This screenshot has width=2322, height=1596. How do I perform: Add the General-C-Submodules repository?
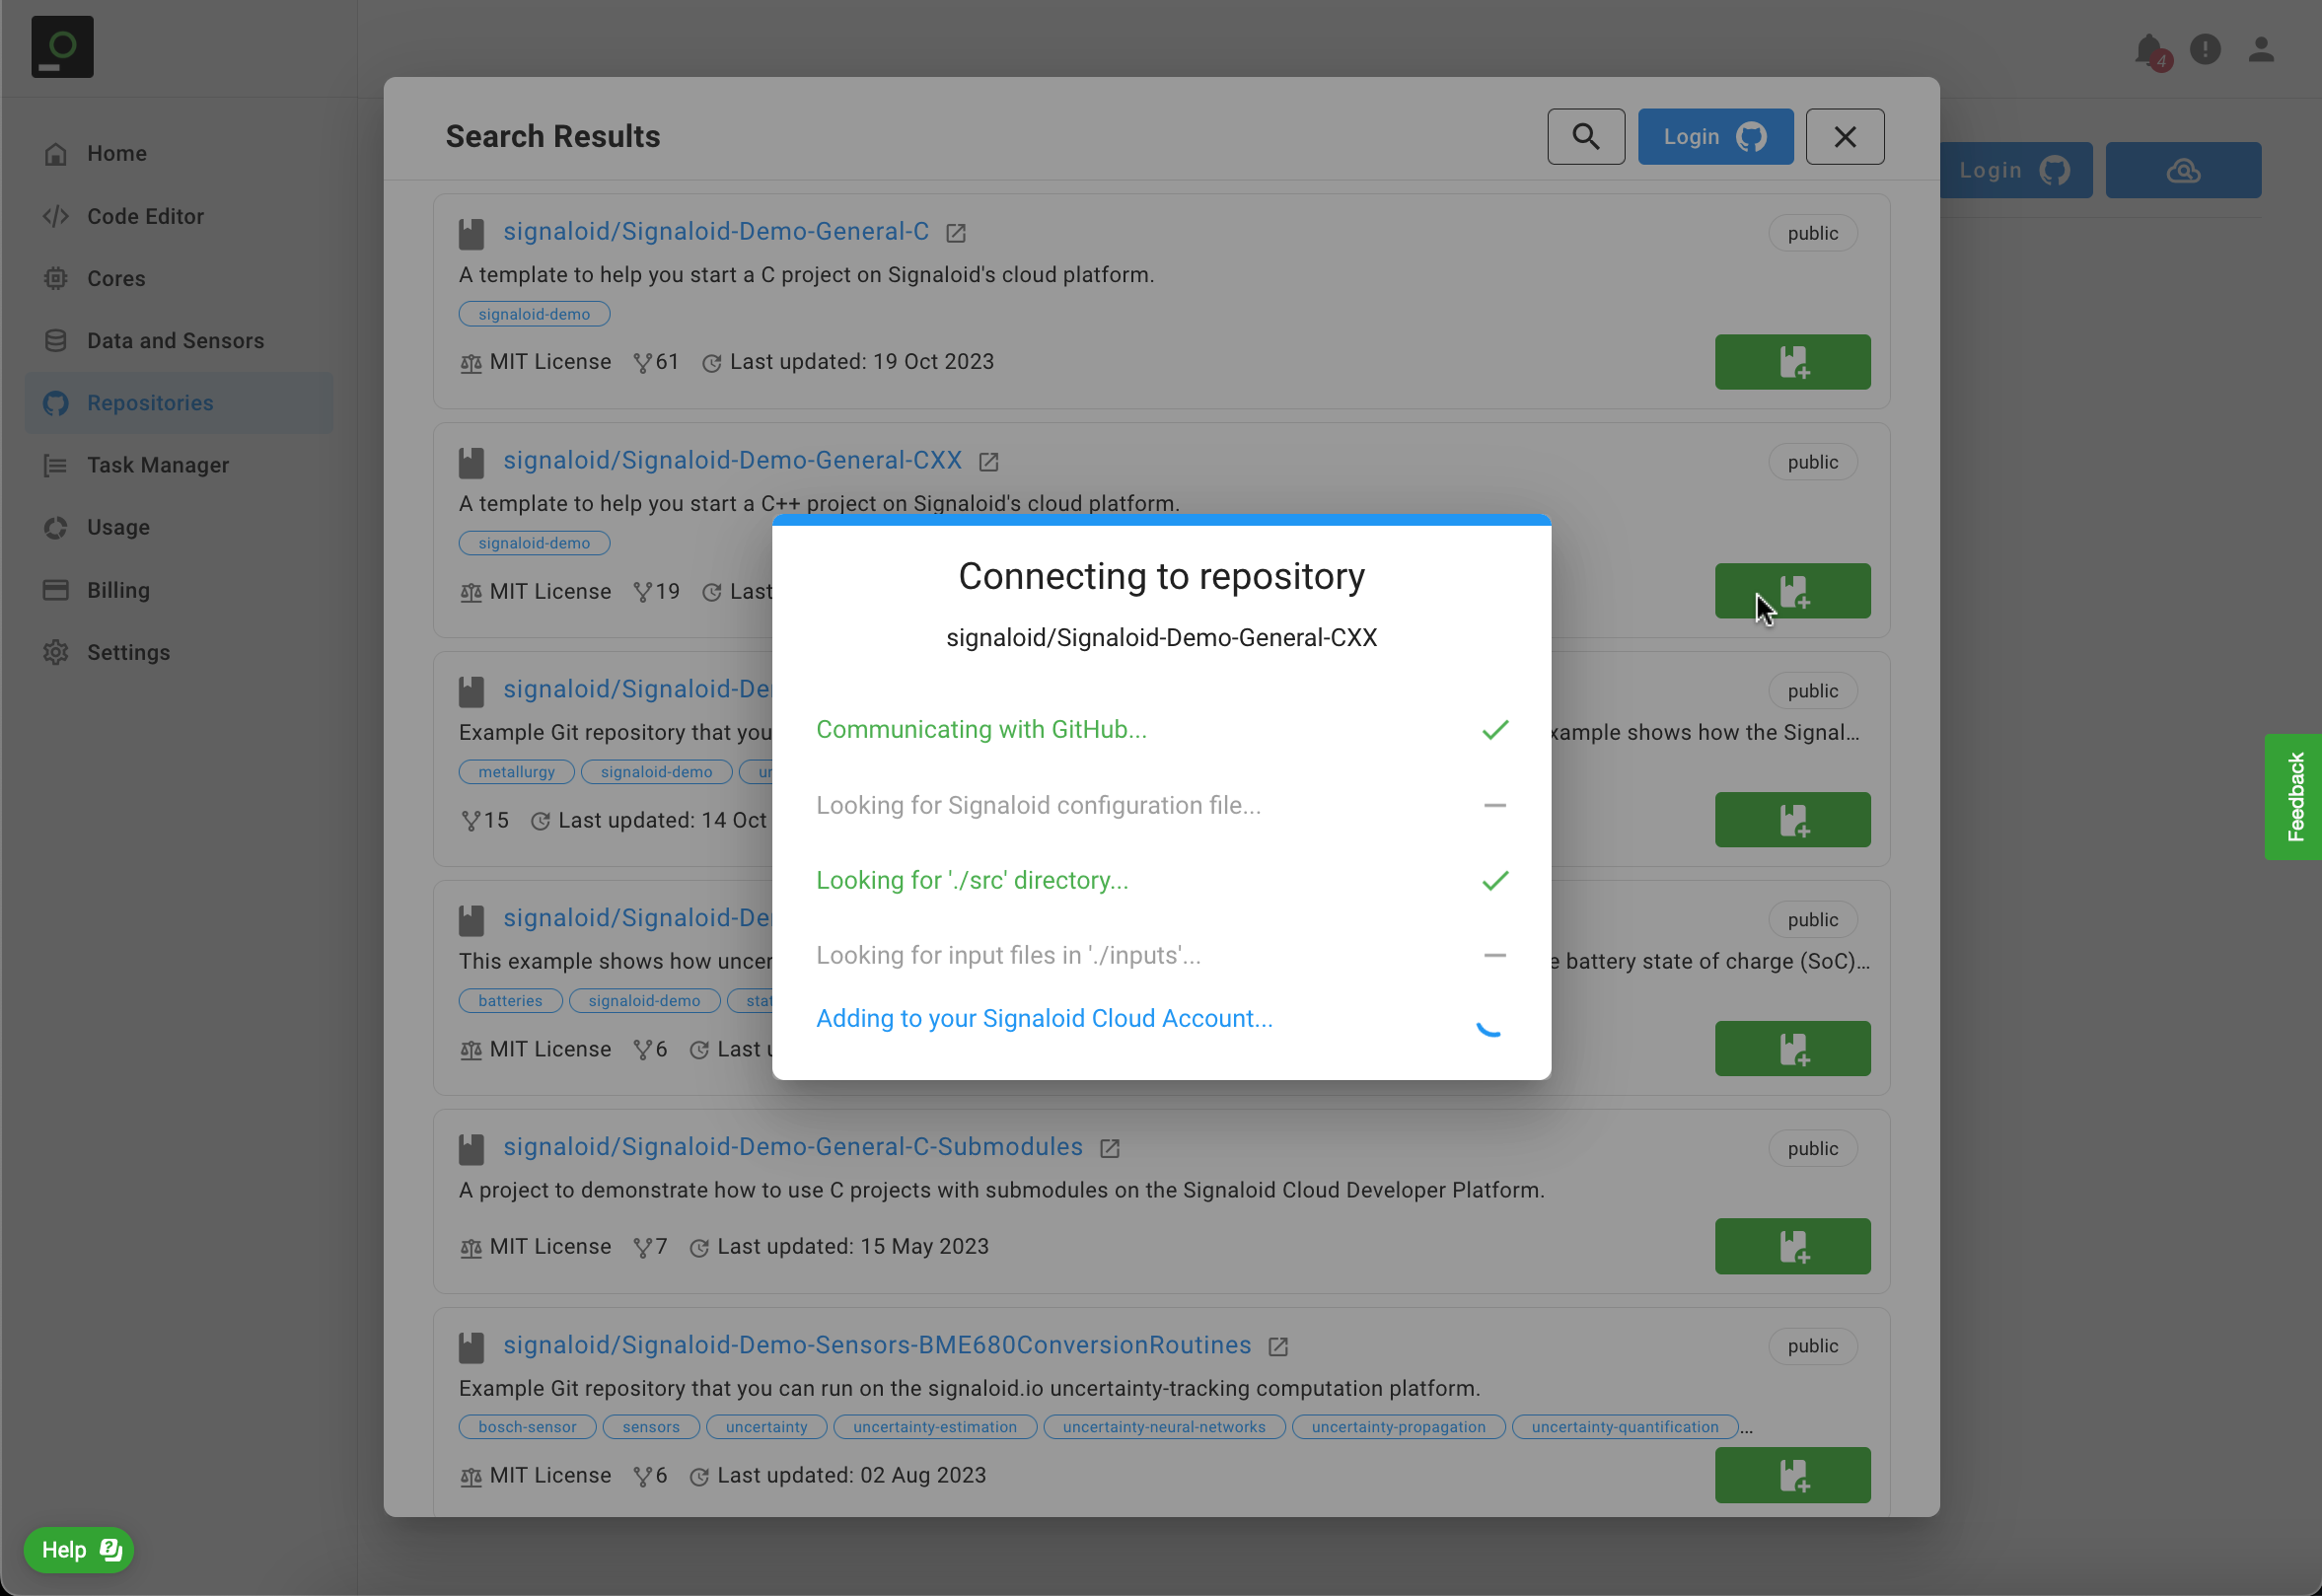pyautogui.click(x=1792, y=1246)
